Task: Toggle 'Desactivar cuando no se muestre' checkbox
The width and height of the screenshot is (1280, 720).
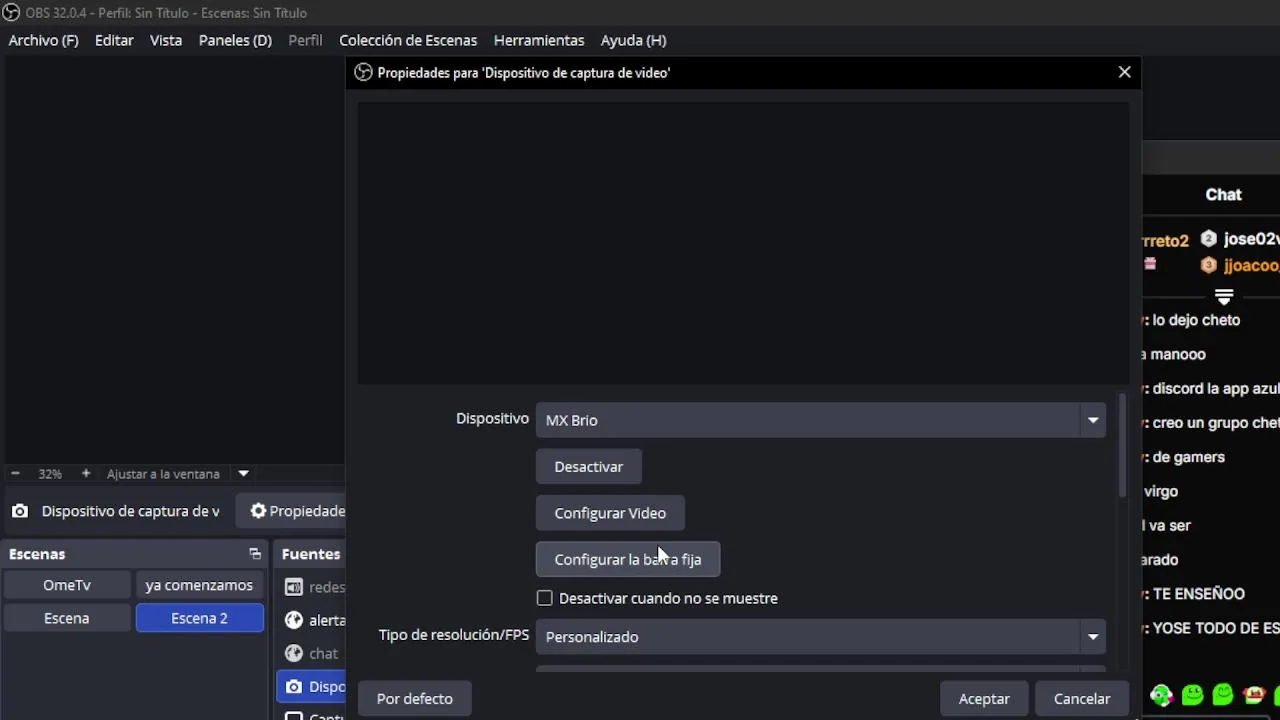Action: 544,598
